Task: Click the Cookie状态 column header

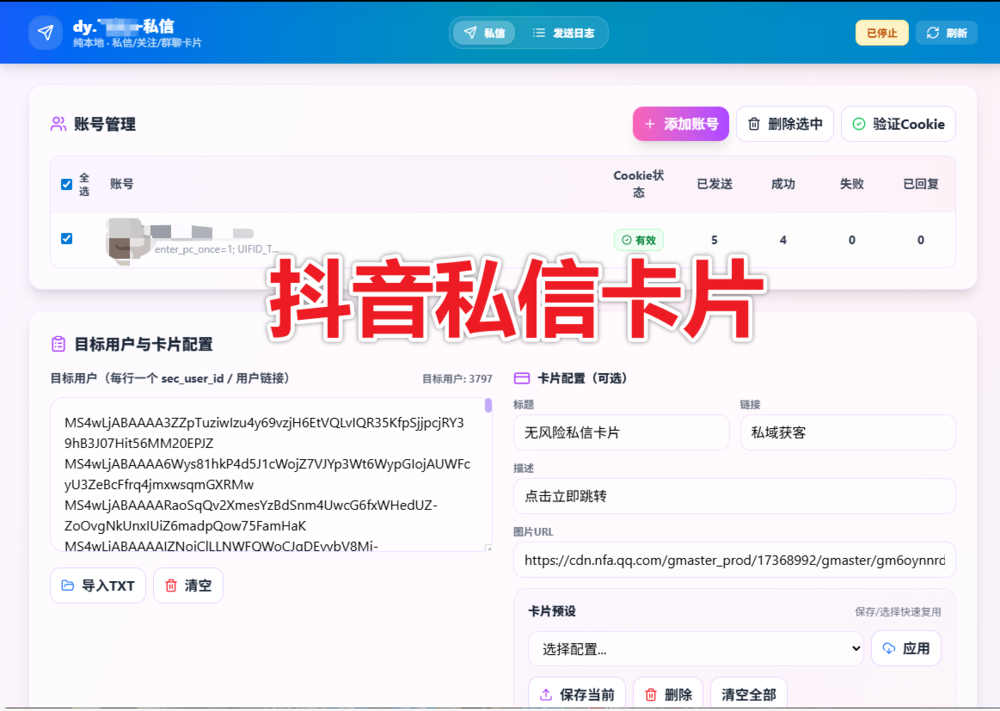Action: click(x=638, y=184)
